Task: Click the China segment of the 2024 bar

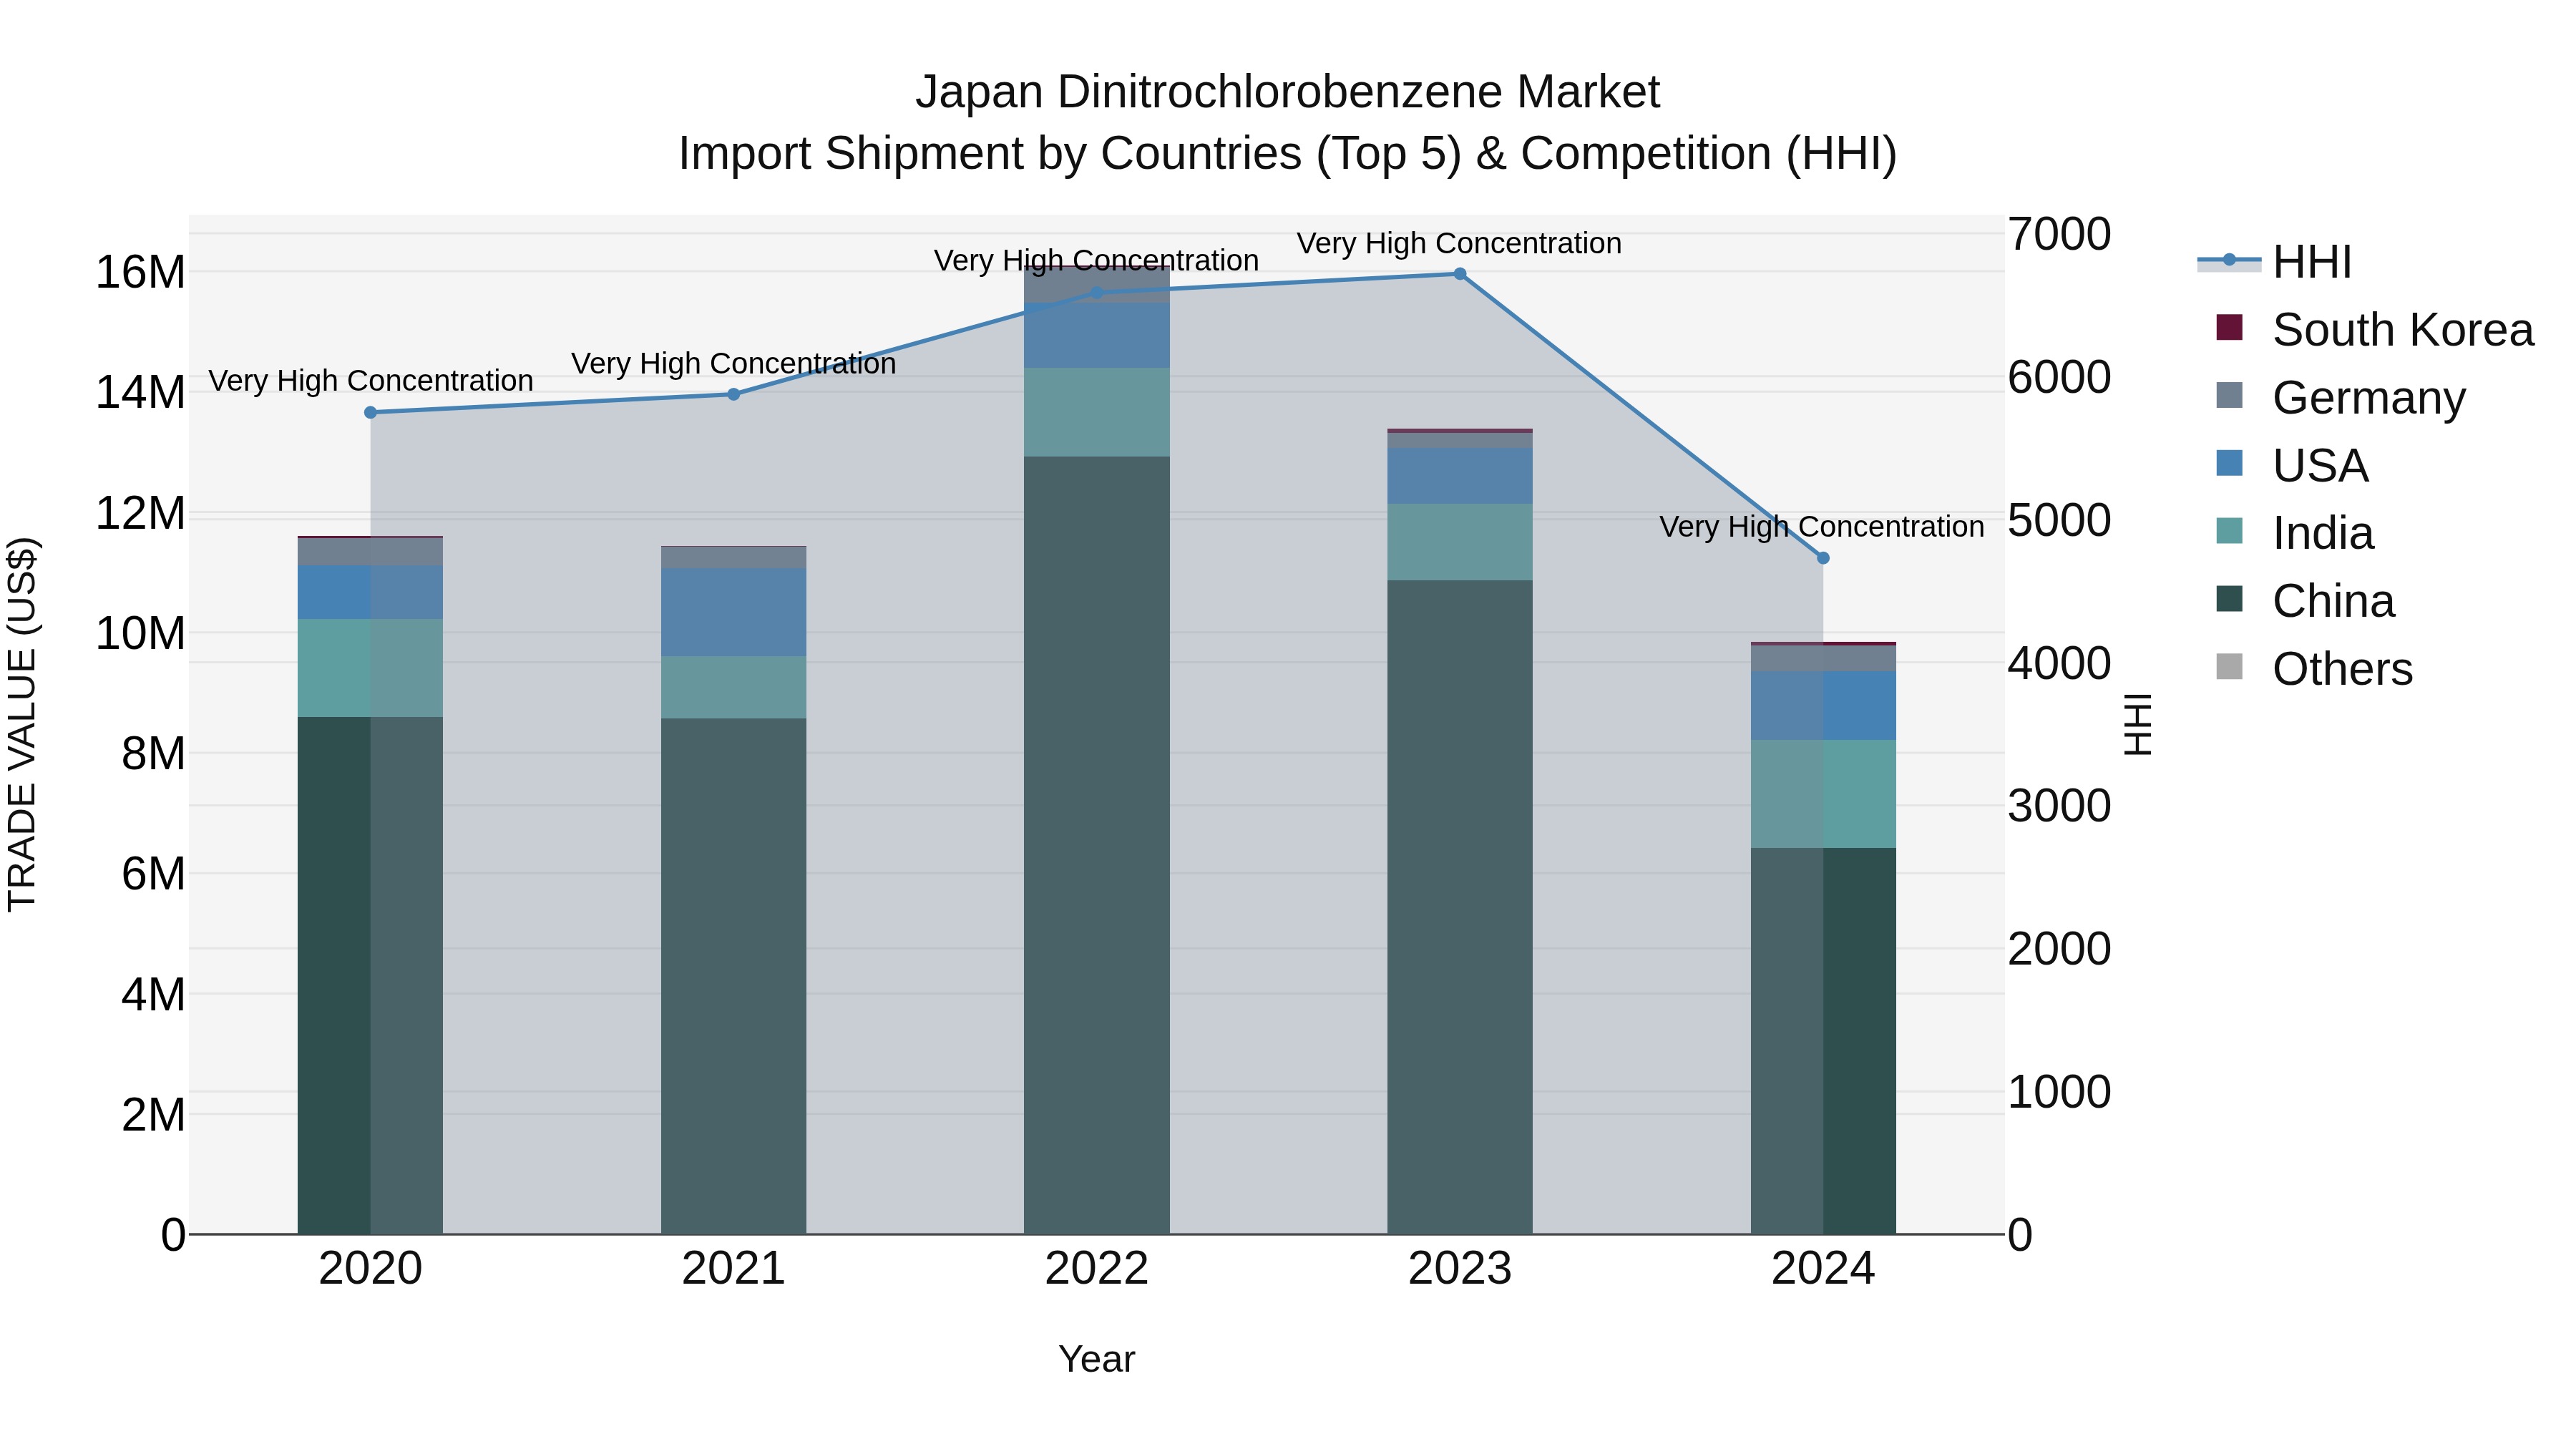Action: (1822, 1041)
